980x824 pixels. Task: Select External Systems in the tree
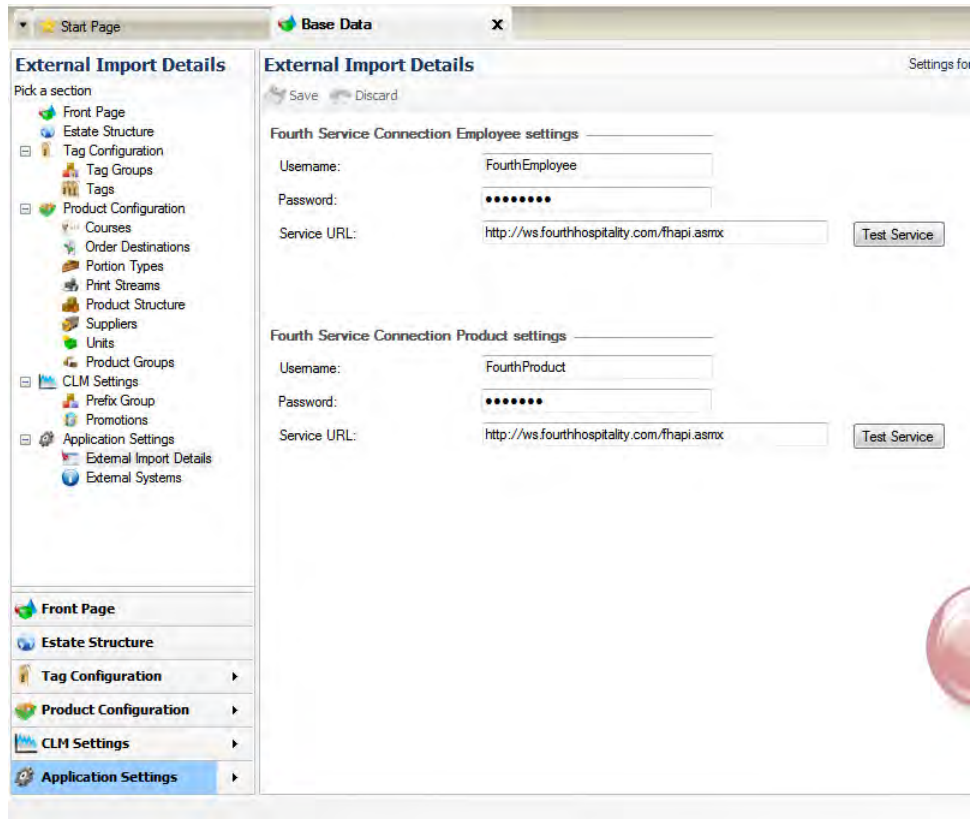click(134, 478)
